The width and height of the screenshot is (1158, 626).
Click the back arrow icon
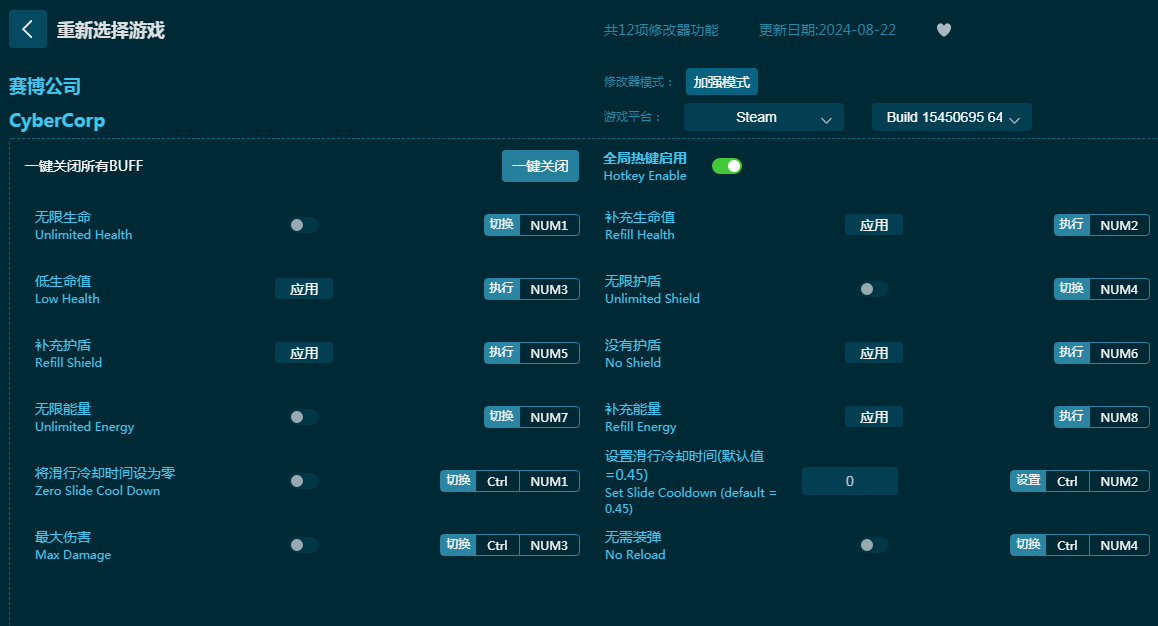pyautogui.click(x=28, y=30)
